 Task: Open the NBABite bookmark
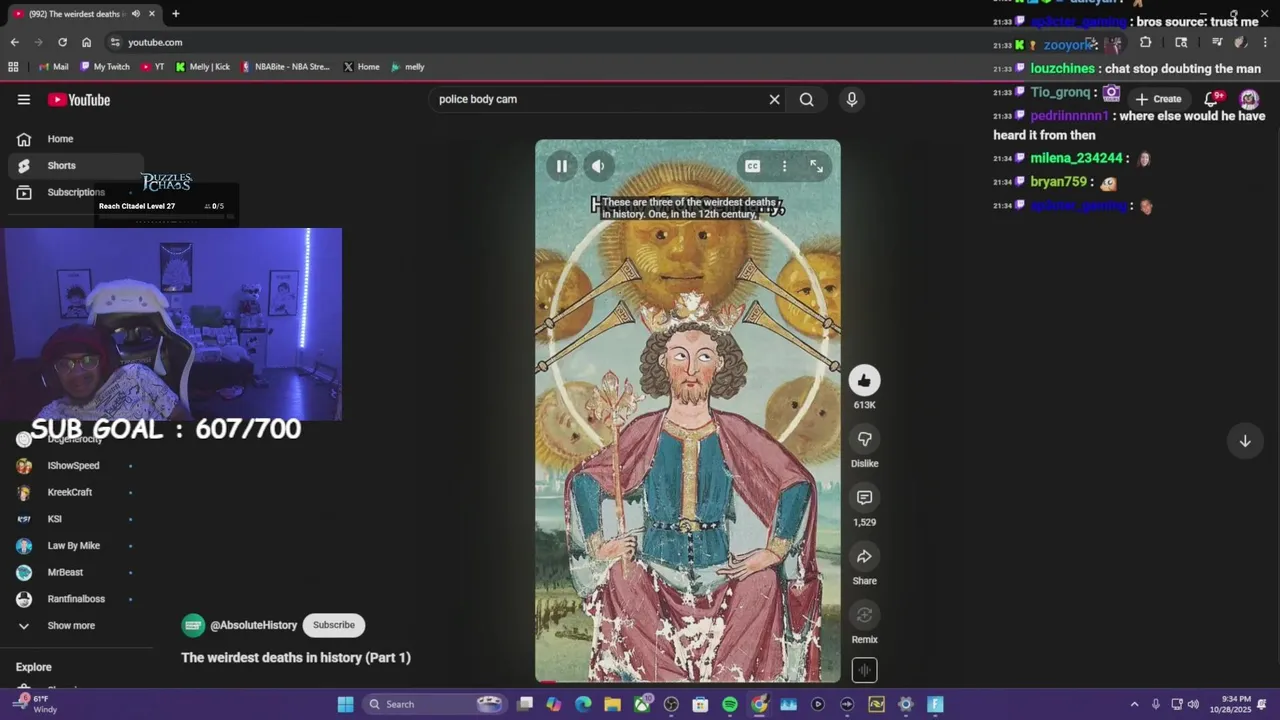point(286,67)
